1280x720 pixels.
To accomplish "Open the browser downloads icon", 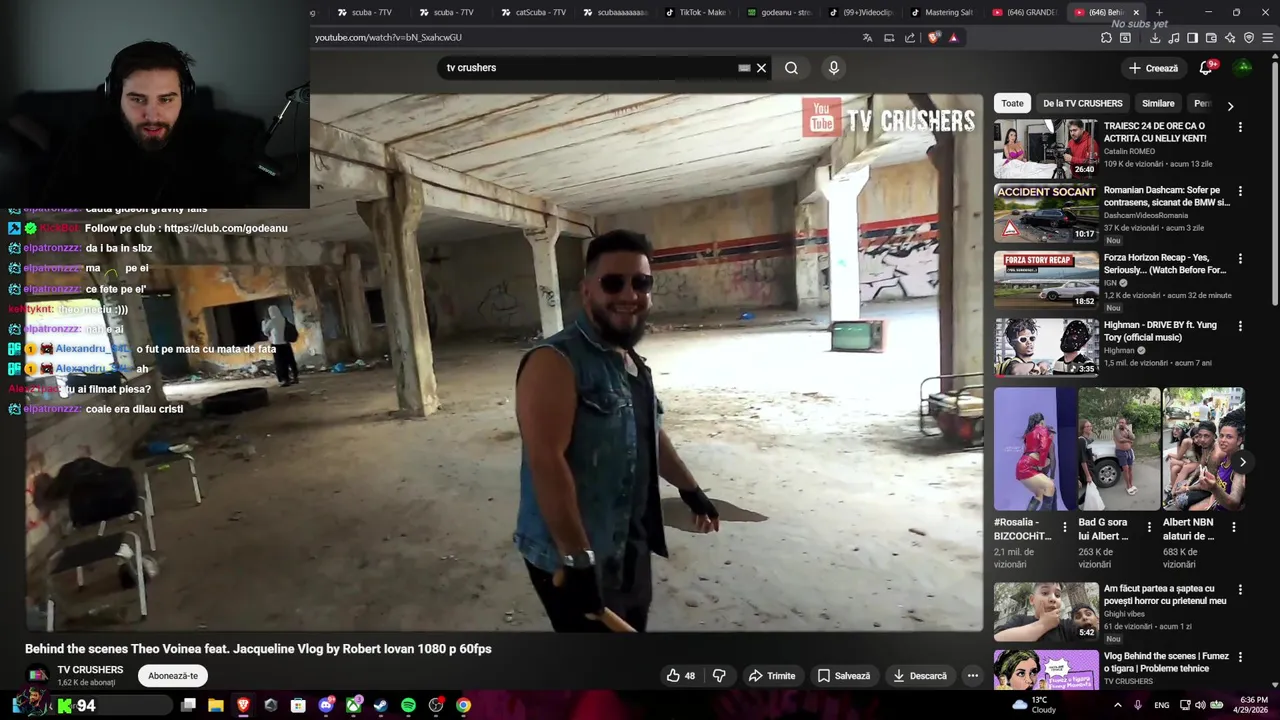I will [x=1155, y=38].
